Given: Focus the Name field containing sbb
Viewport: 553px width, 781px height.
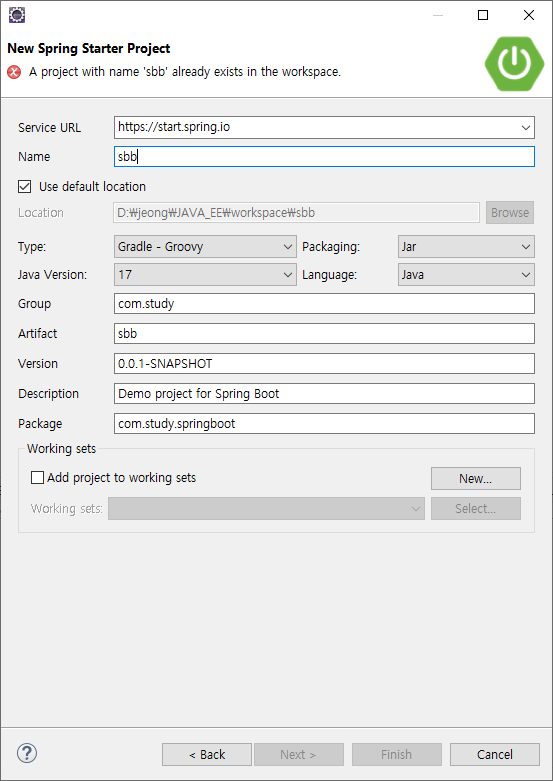Looking at the screenshot, I should click(x=324, y=156).
